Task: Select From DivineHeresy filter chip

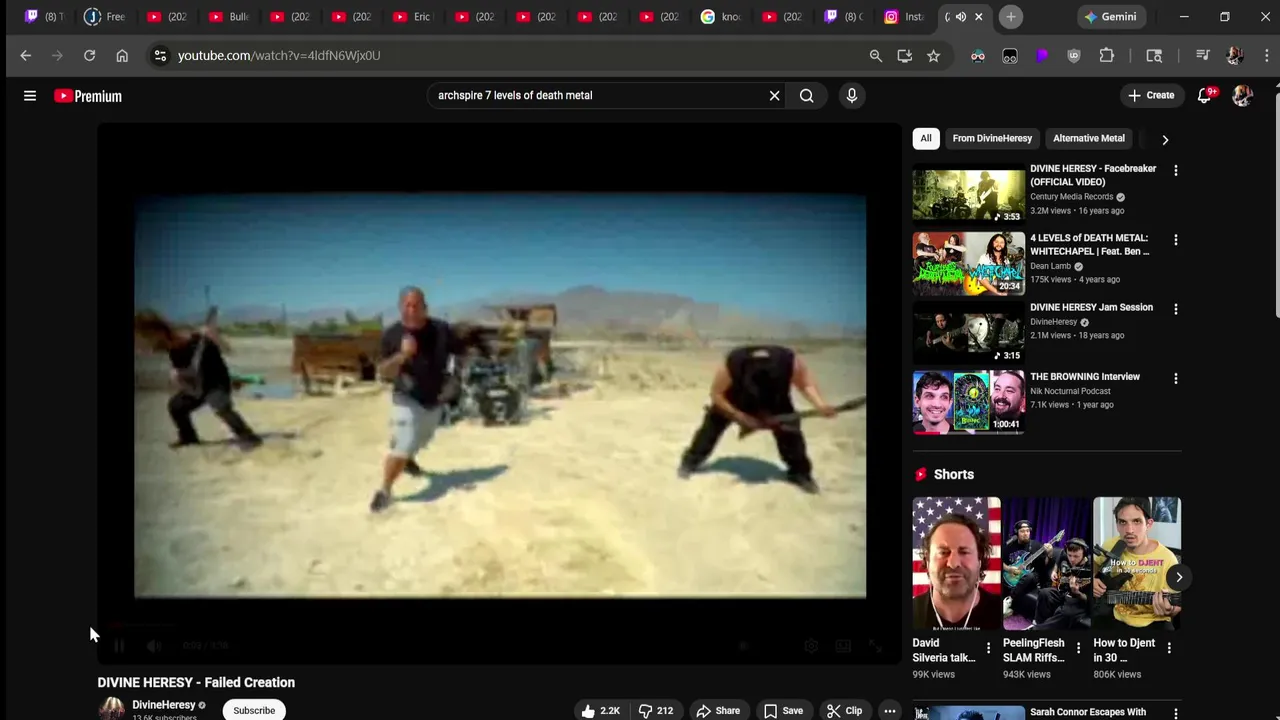Action: [992, 139]
